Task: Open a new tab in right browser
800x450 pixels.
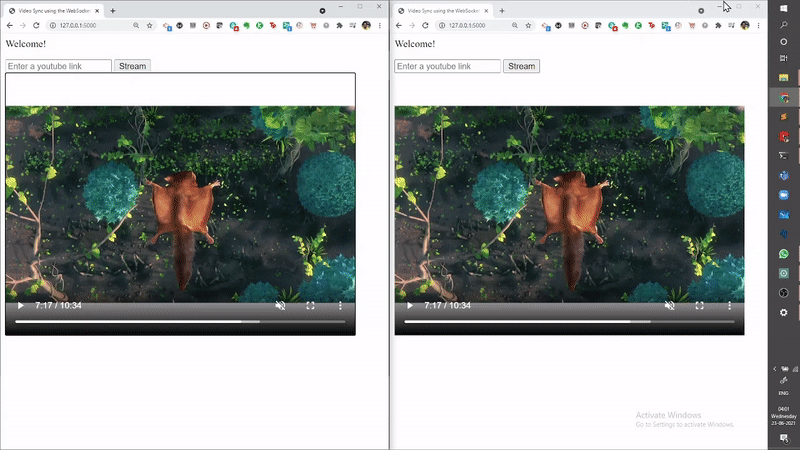Action: (x=502, y=11)
